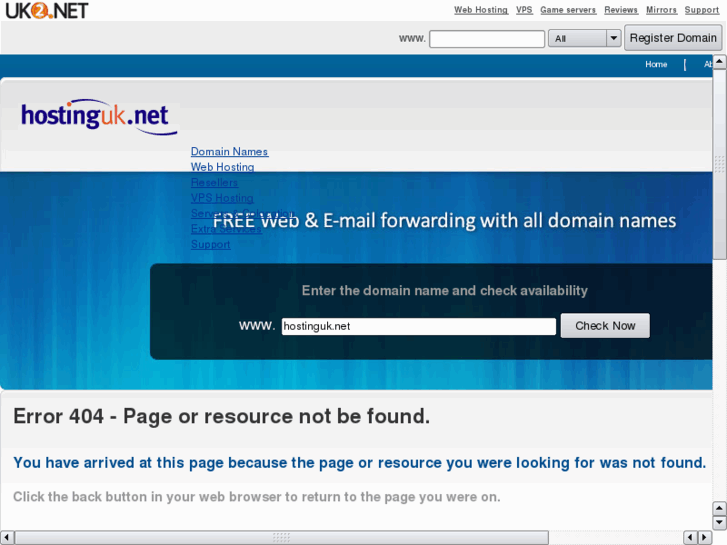Open the Web Hosting menu link under logo
Screen dimensions: 727x545
tap(223, 167)
